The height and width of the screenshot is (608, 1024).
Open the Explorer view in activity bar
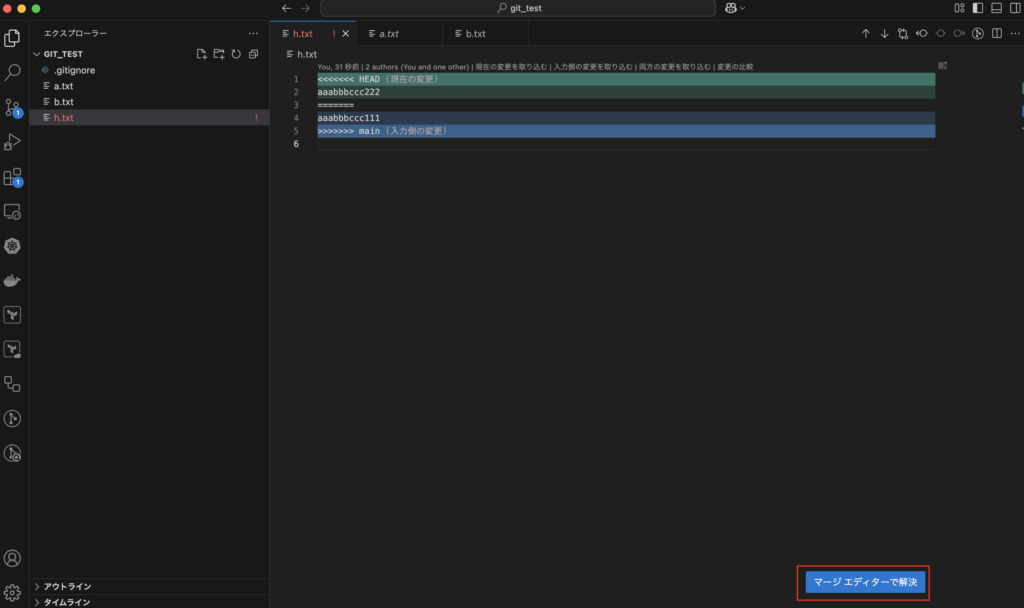(12, 38)
